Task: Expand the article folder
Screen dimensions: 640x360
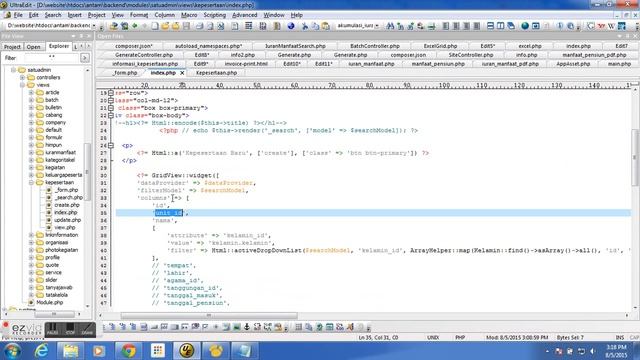Action: pos(31,93)
